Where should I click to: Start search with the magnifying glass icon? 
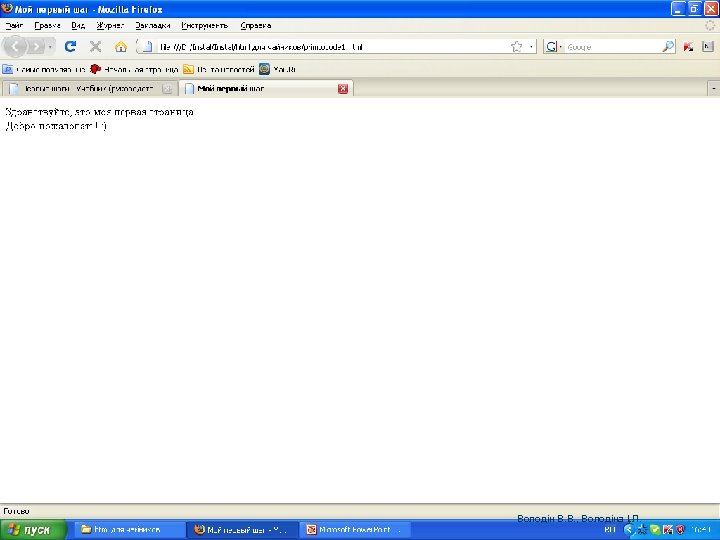pyautogui.click(x=668, y=46)
